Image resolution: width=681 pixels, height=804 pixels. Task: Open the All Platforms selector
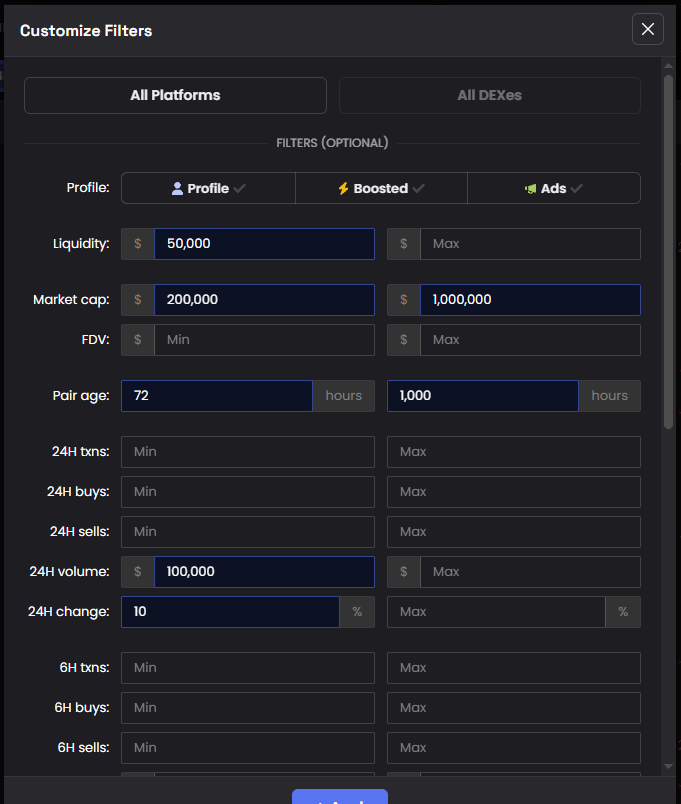(x=175, y=95)
